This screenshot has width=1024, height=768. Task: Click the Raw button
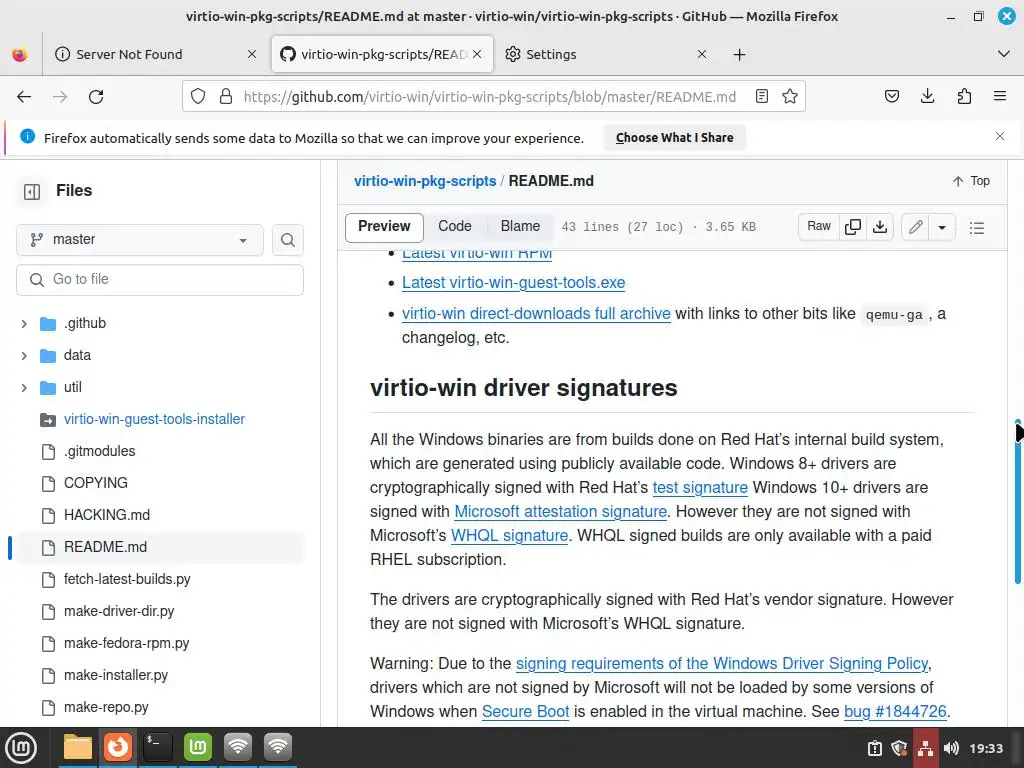tap(819, 227)
